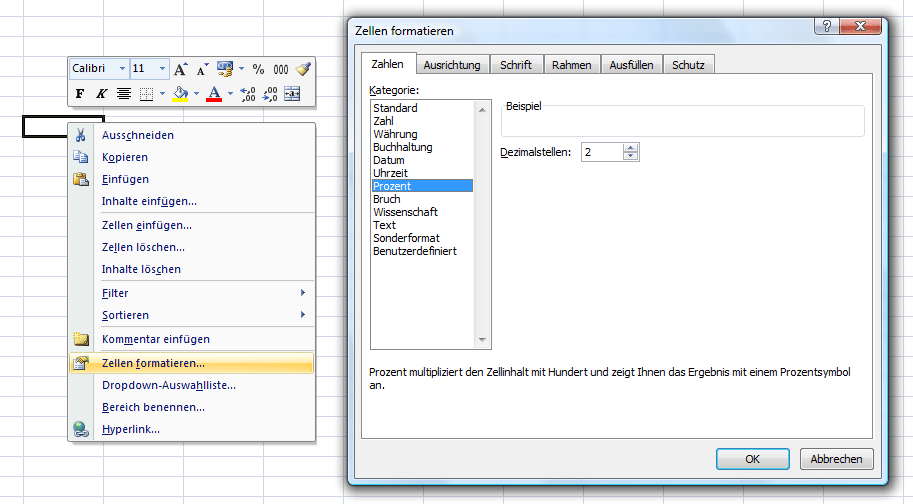Switch to the Schutz tab
913x504 pixels.
(688, 65)
